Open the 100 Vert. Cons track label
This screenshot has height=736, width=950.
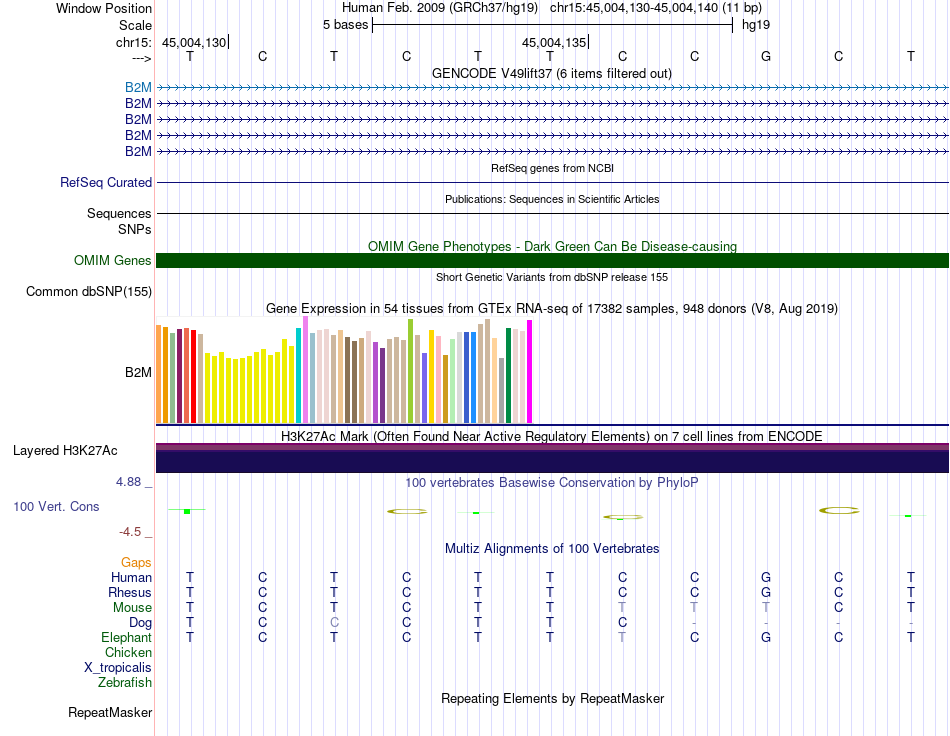[x=56, y=506]
